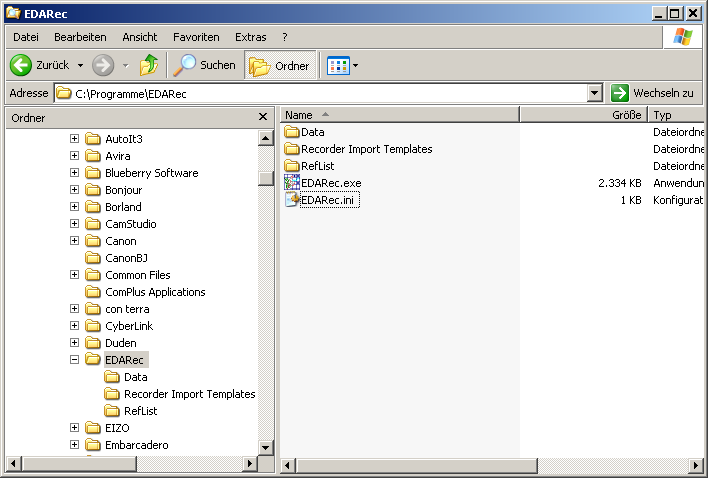
Task: Open the Ansicht menu
Action: point(140,37)
